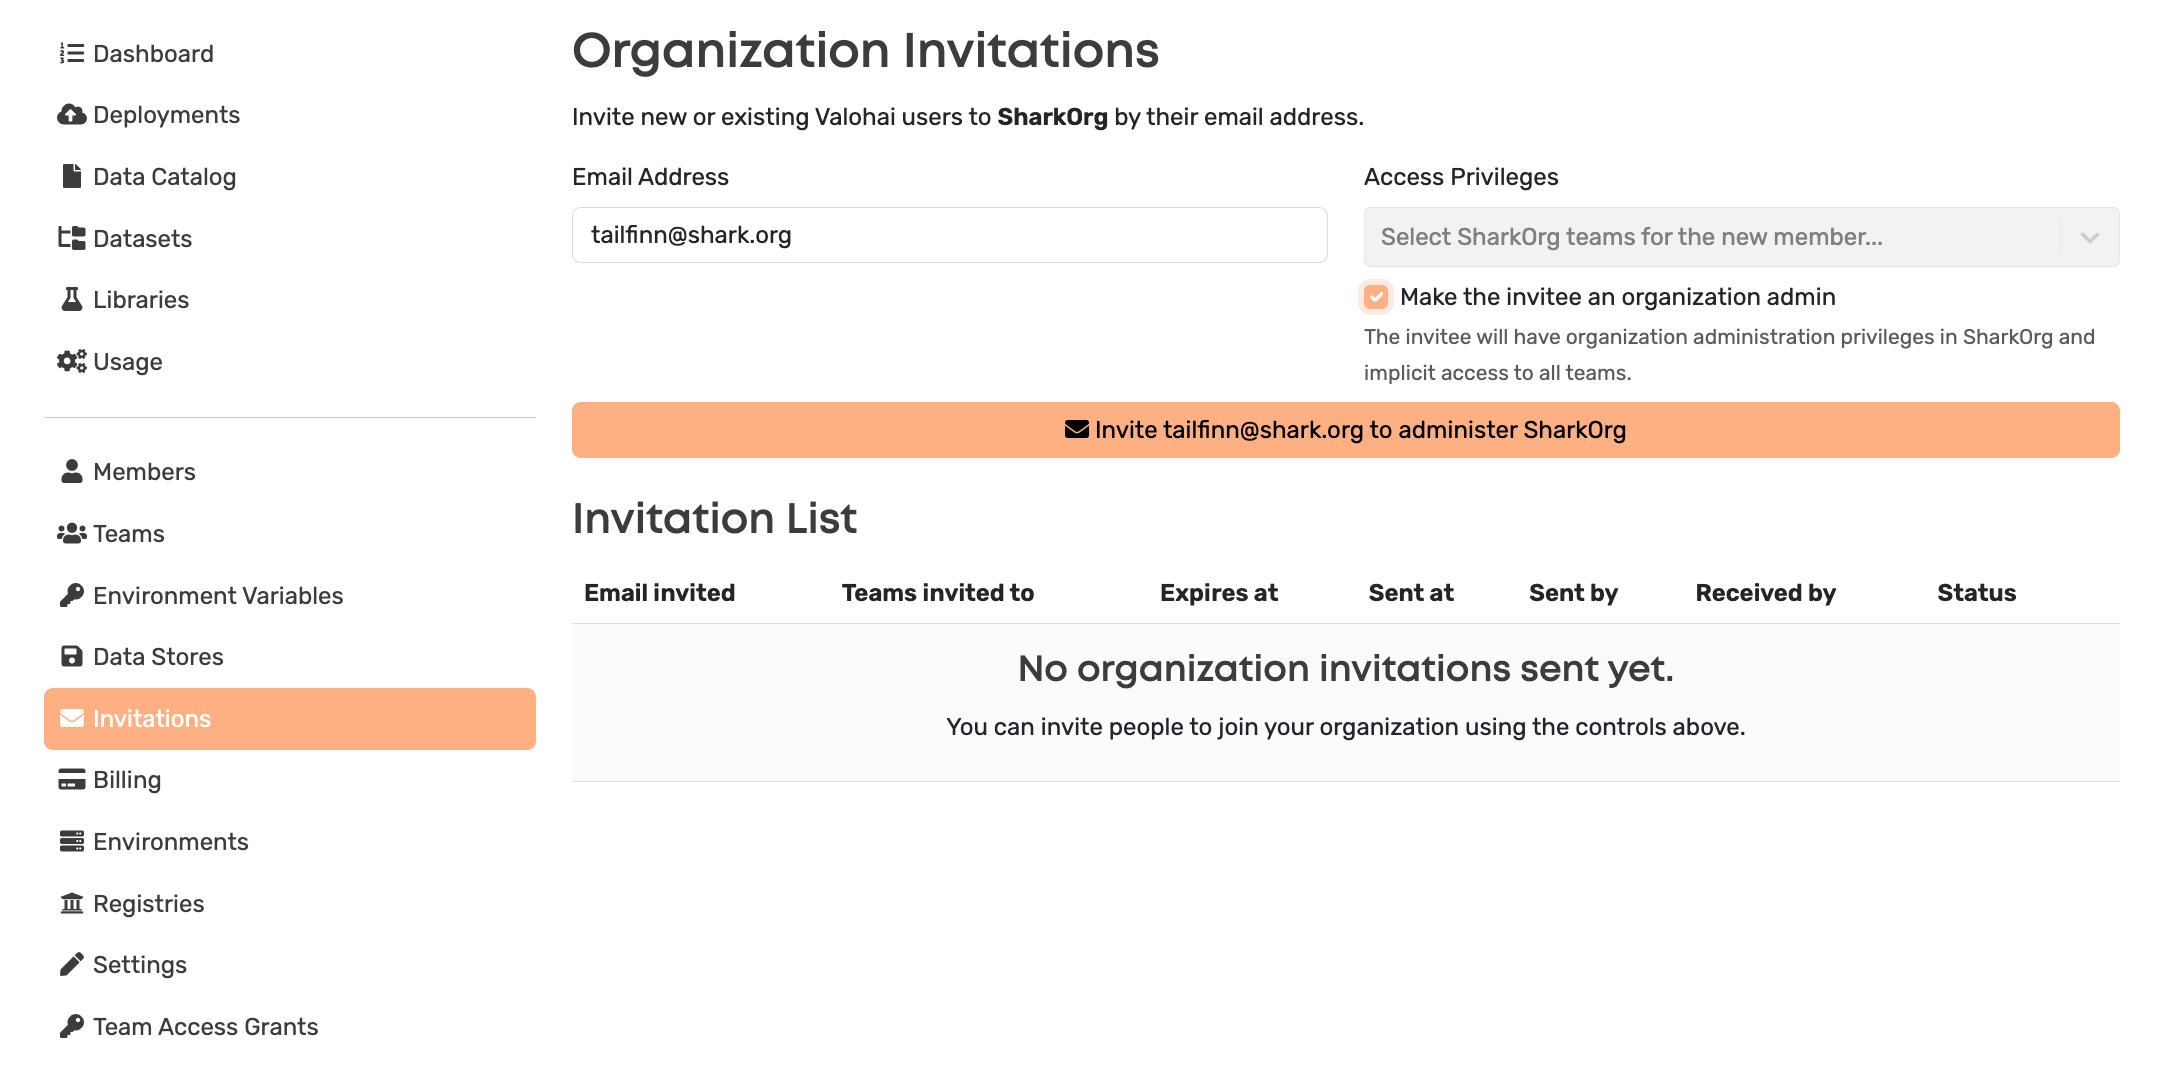
Task: Click the Settings pencil icon
Action: point(71,965)
